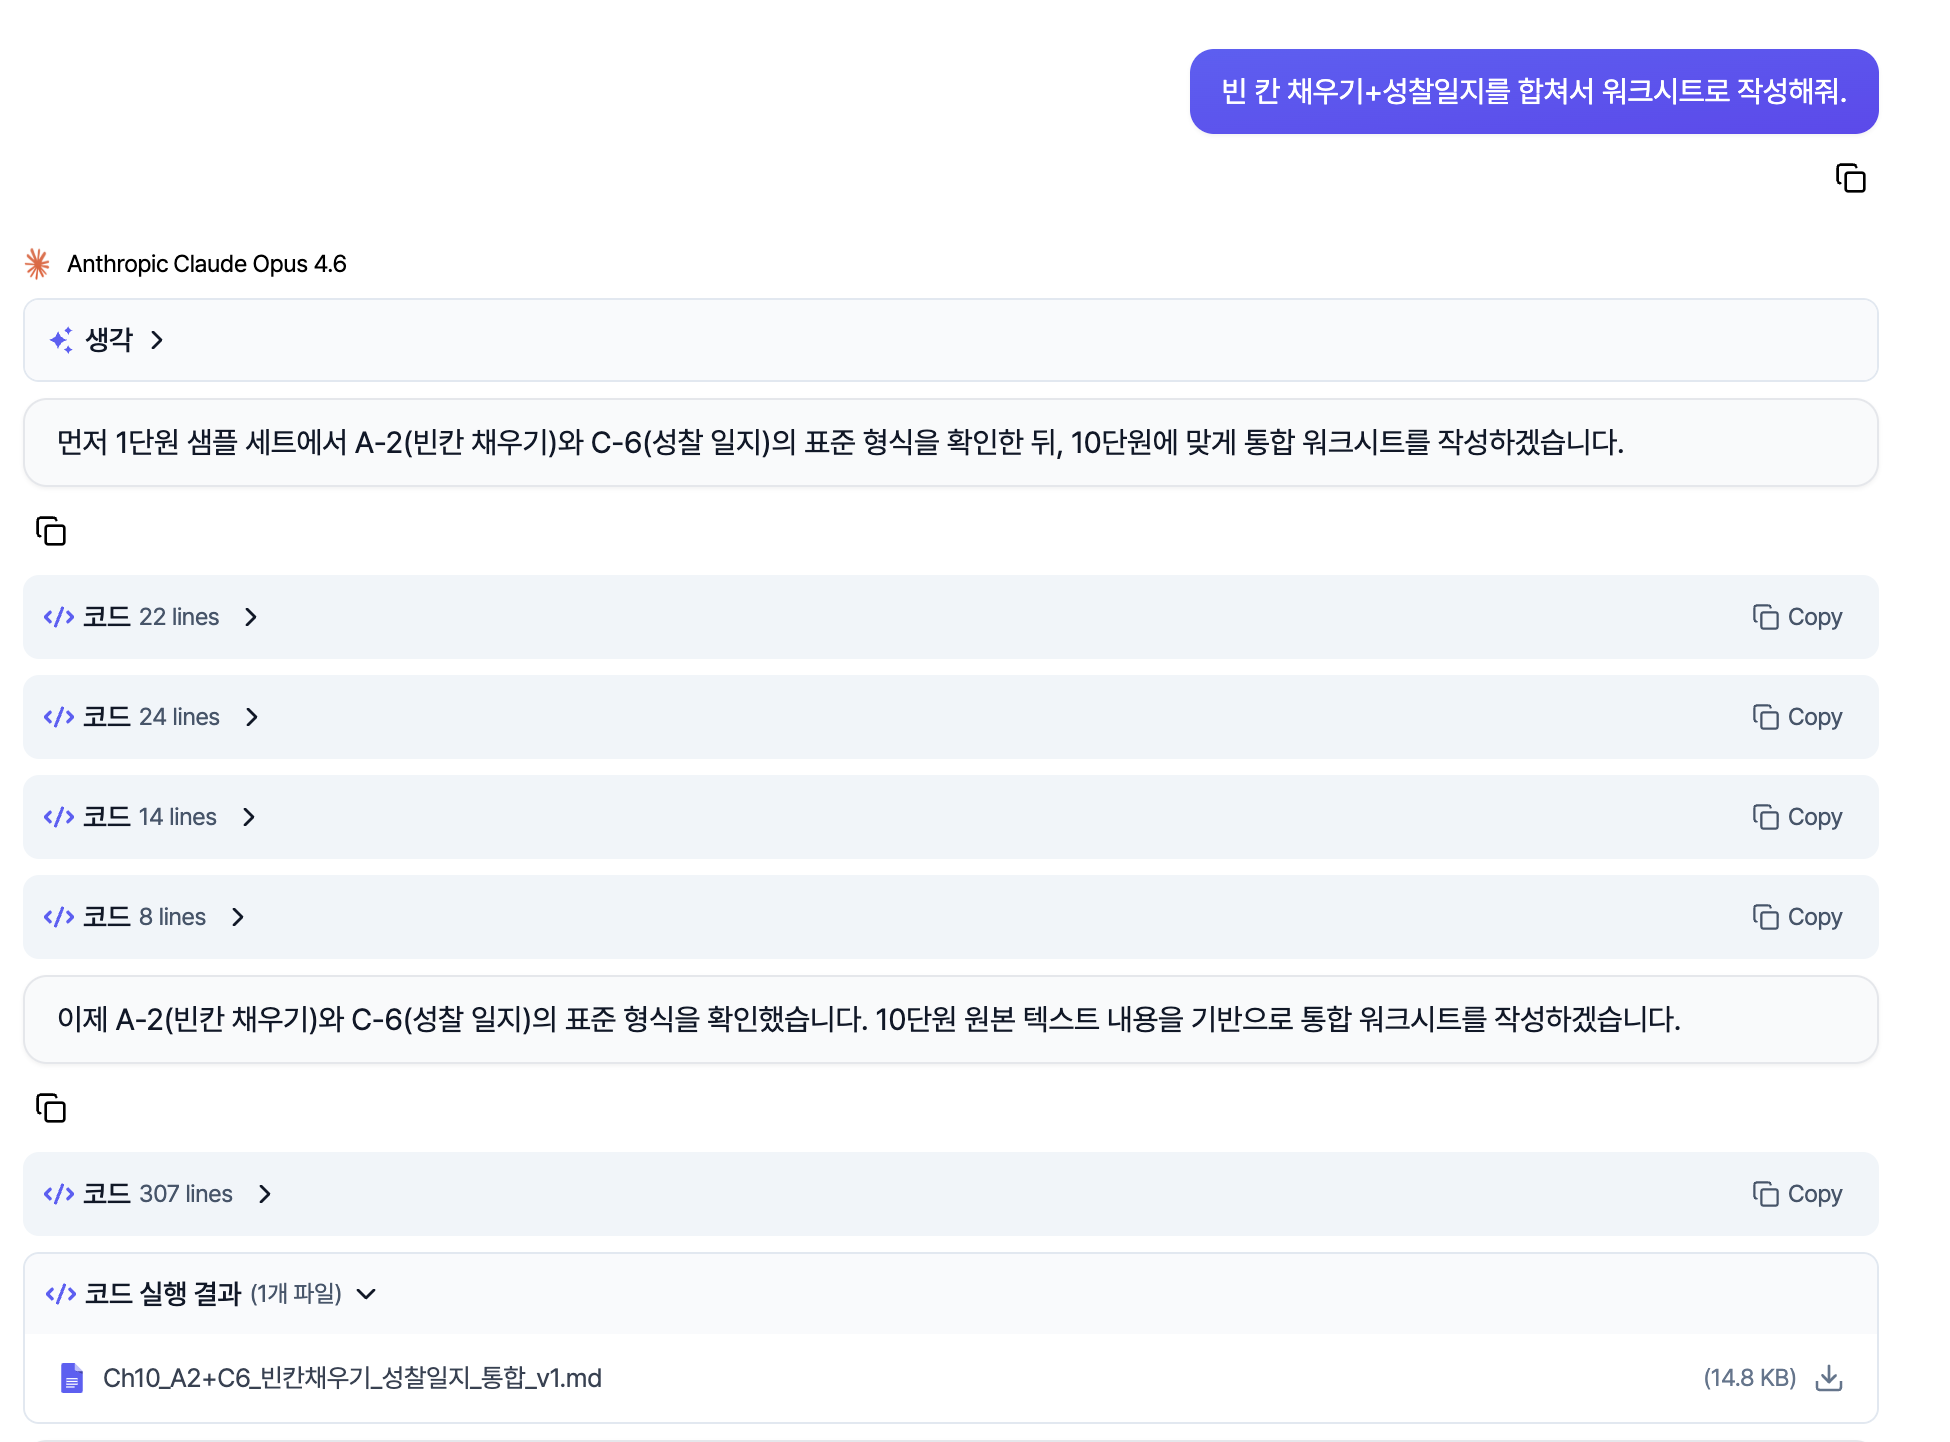Copy the 22 lines code block
Screen dimensions: 1950x1442
[x=1797, y=617]
